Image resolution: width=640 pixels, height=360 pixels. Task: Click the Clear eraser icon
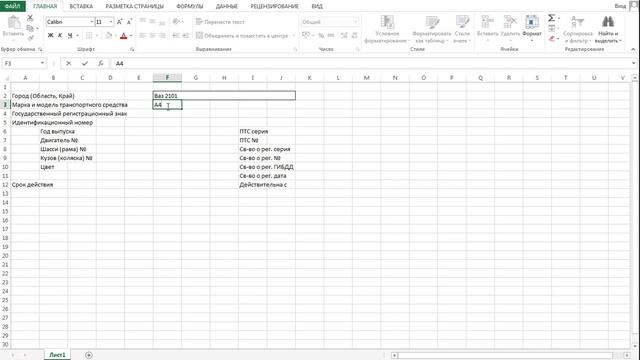[x=551, y=38]
